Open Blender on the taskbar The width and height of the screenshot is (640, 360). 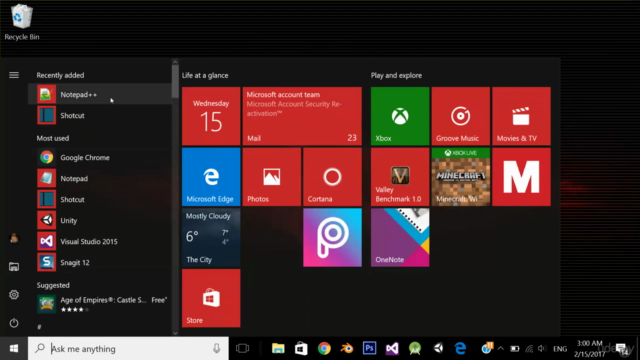pos(347,349)
